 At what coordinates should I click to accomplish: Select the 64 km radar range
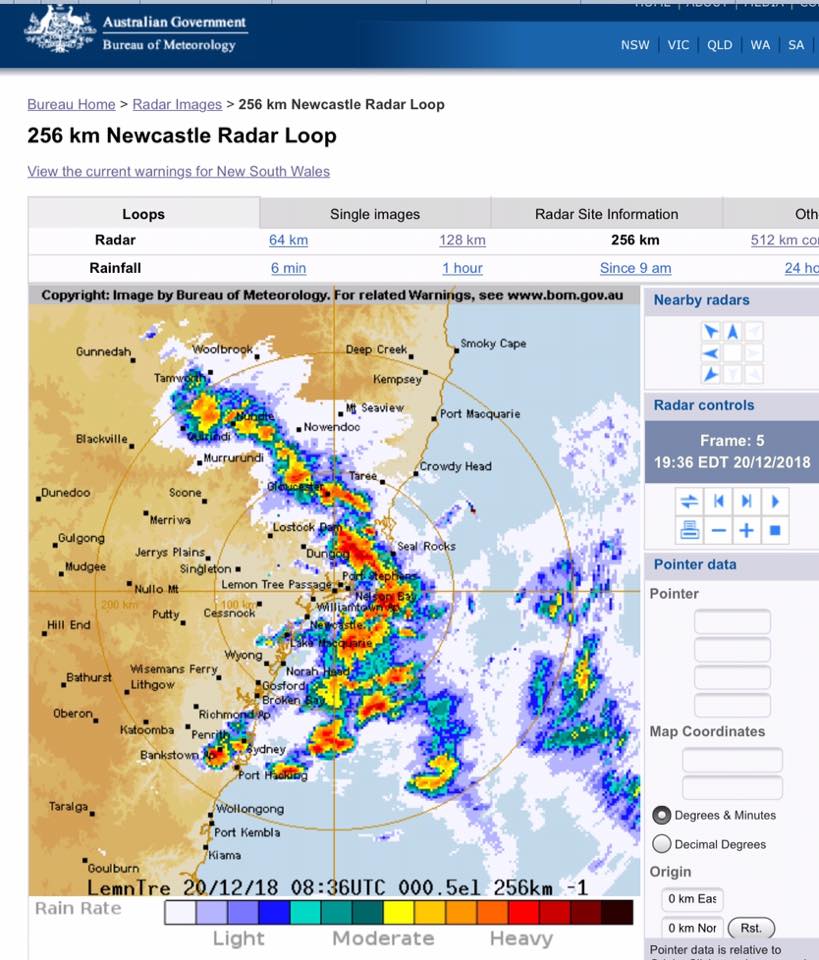click(288, 240)
